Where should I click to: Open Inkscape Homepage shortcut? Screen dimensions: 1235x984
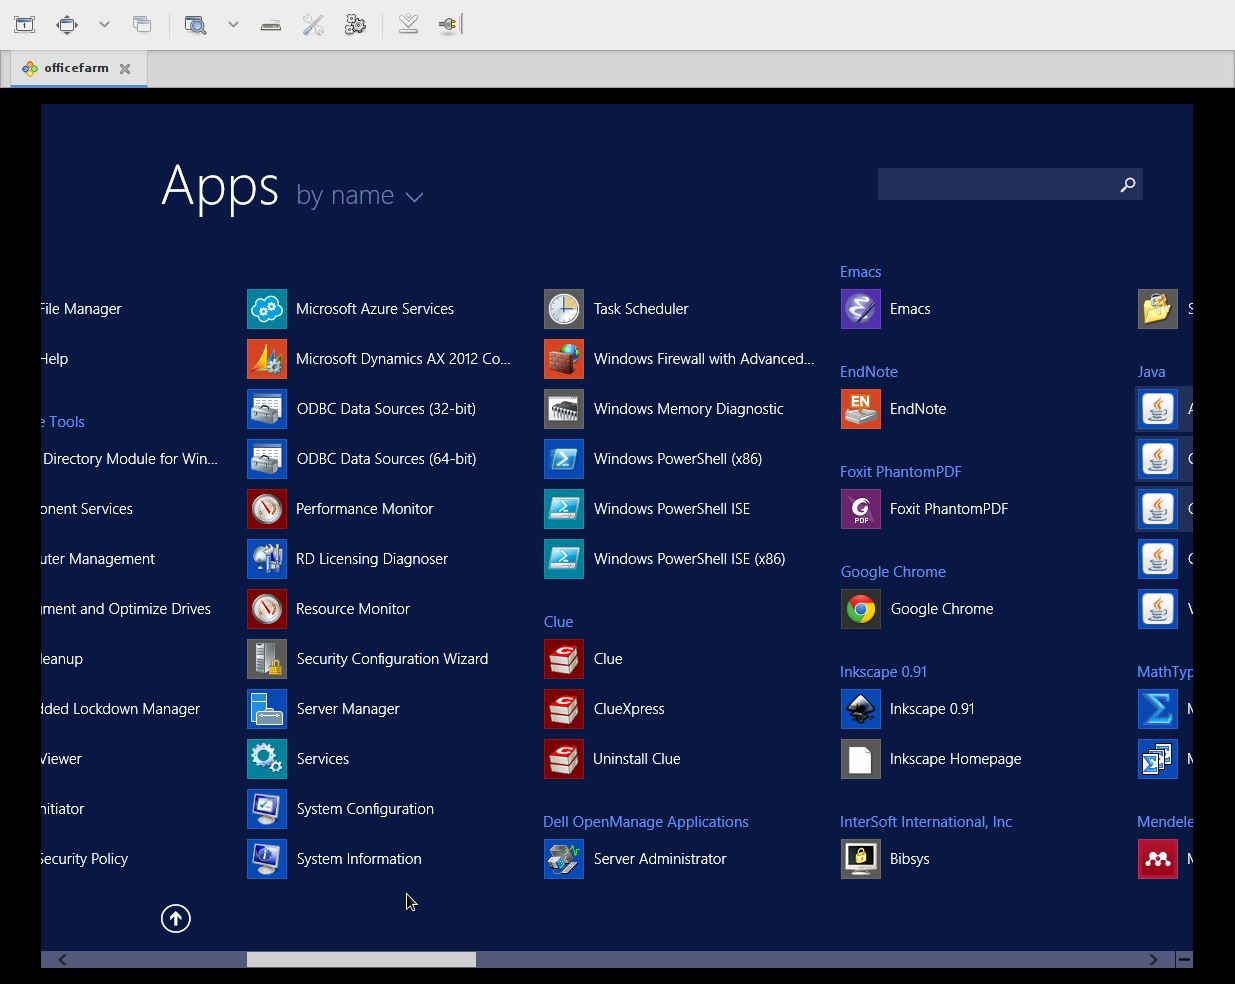click(x=931, y=759)
